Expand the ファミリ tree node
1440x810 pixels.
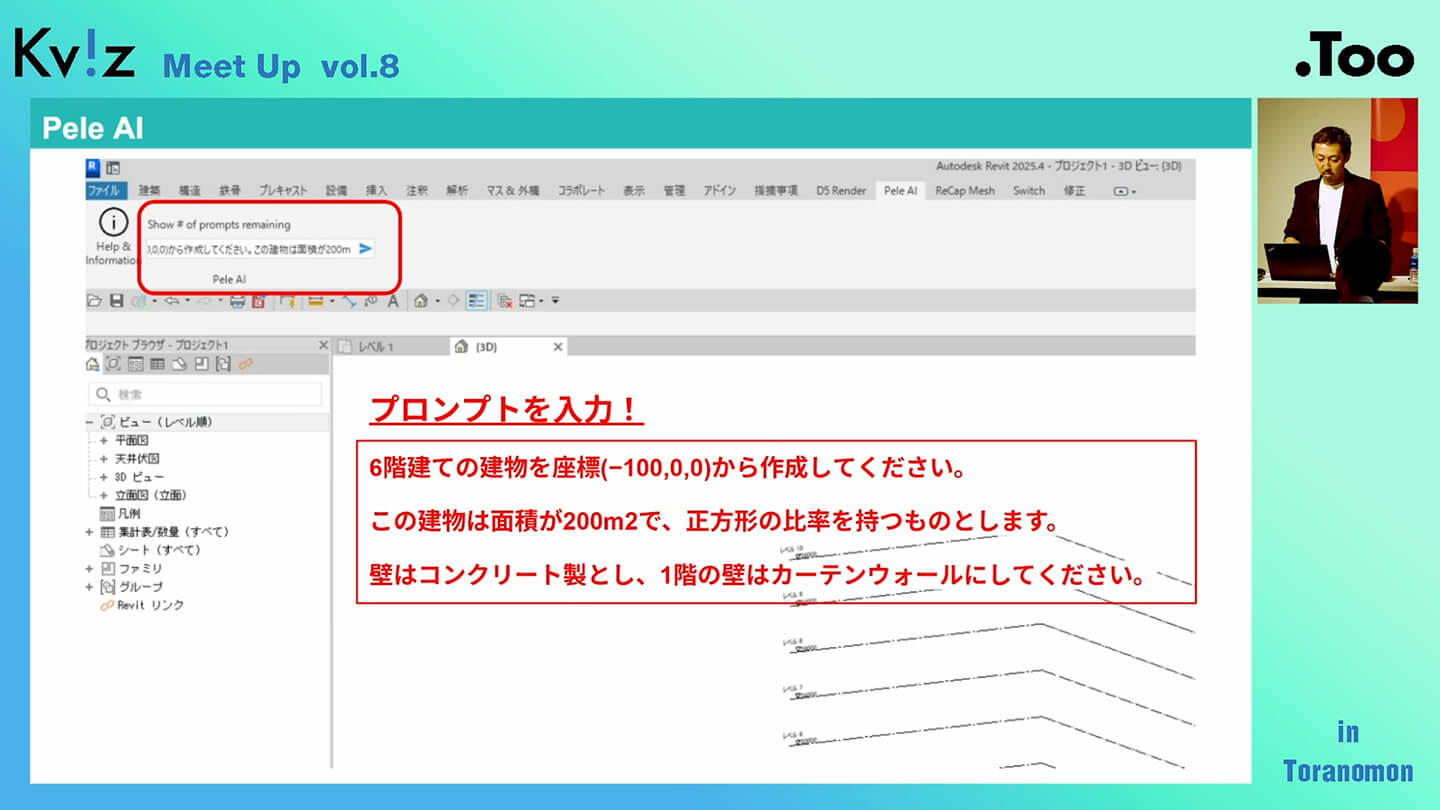click(90, 568)
